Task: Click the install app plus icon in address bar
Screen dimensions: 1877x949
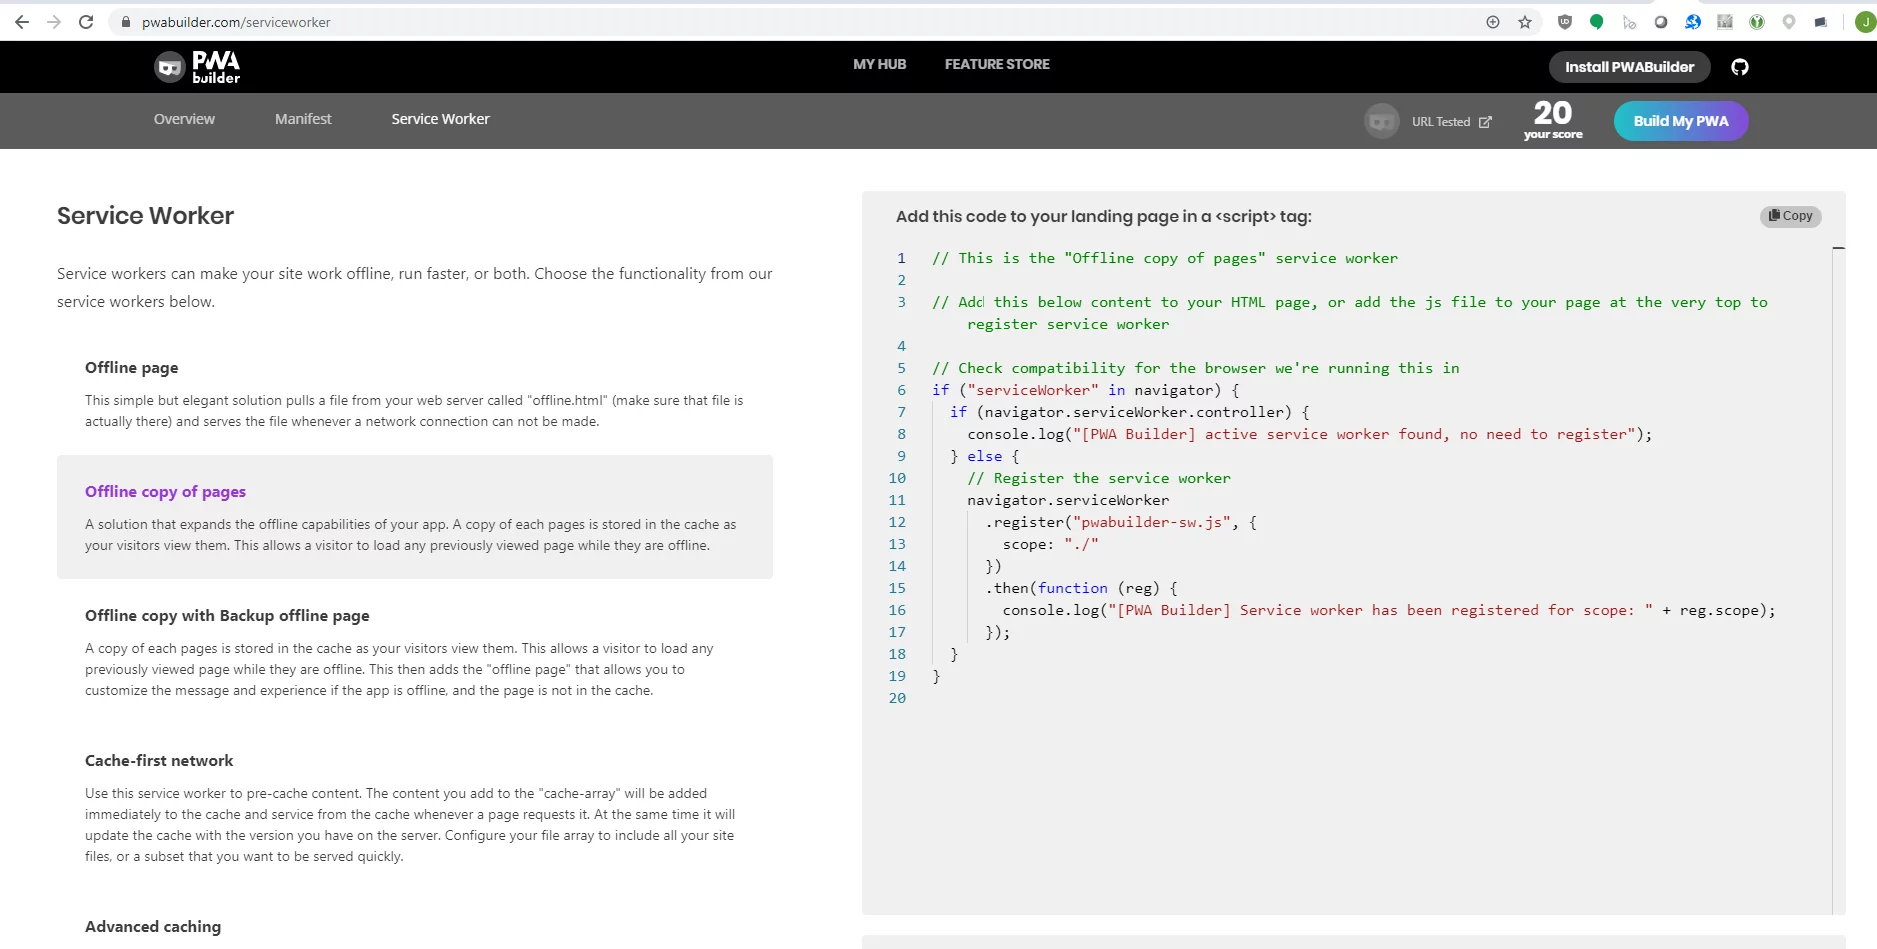Action: point(1493,22)
